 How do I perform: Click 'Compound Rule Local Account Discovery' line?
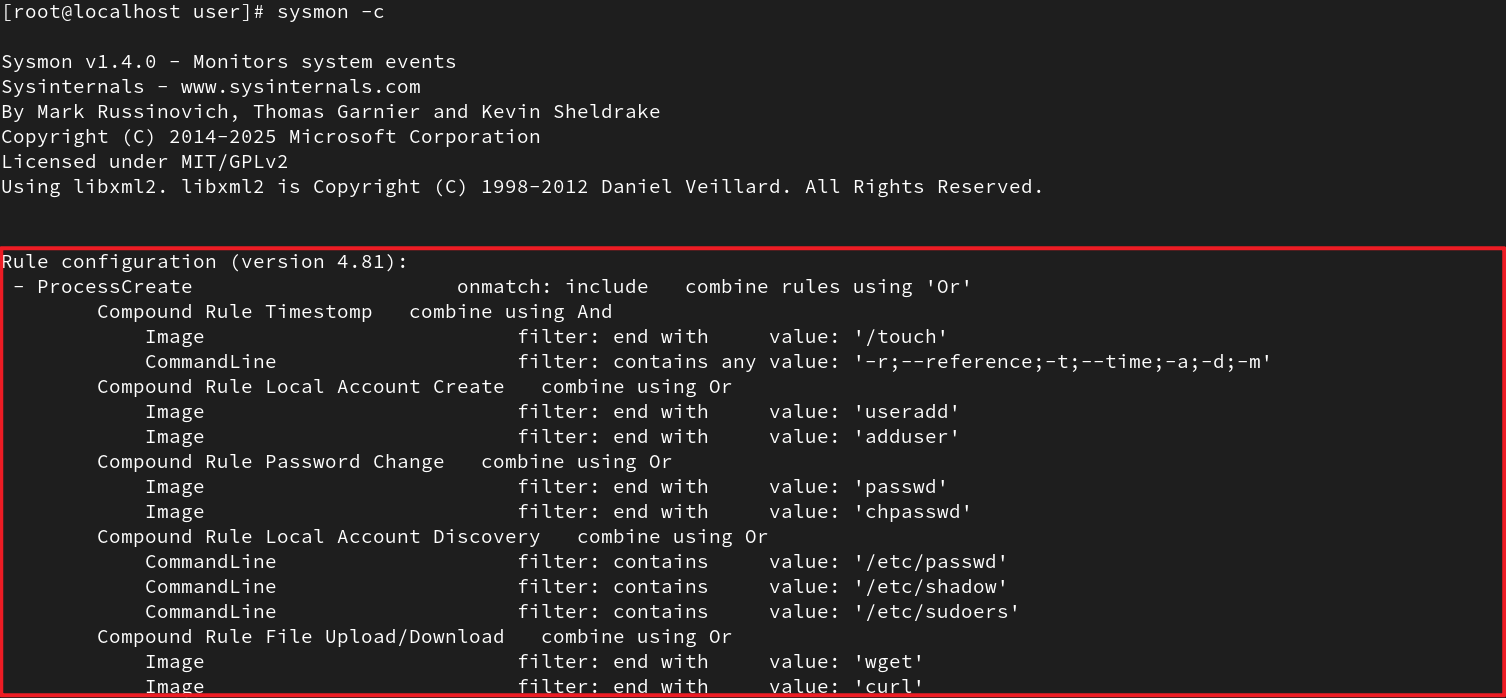click(433, 537)
